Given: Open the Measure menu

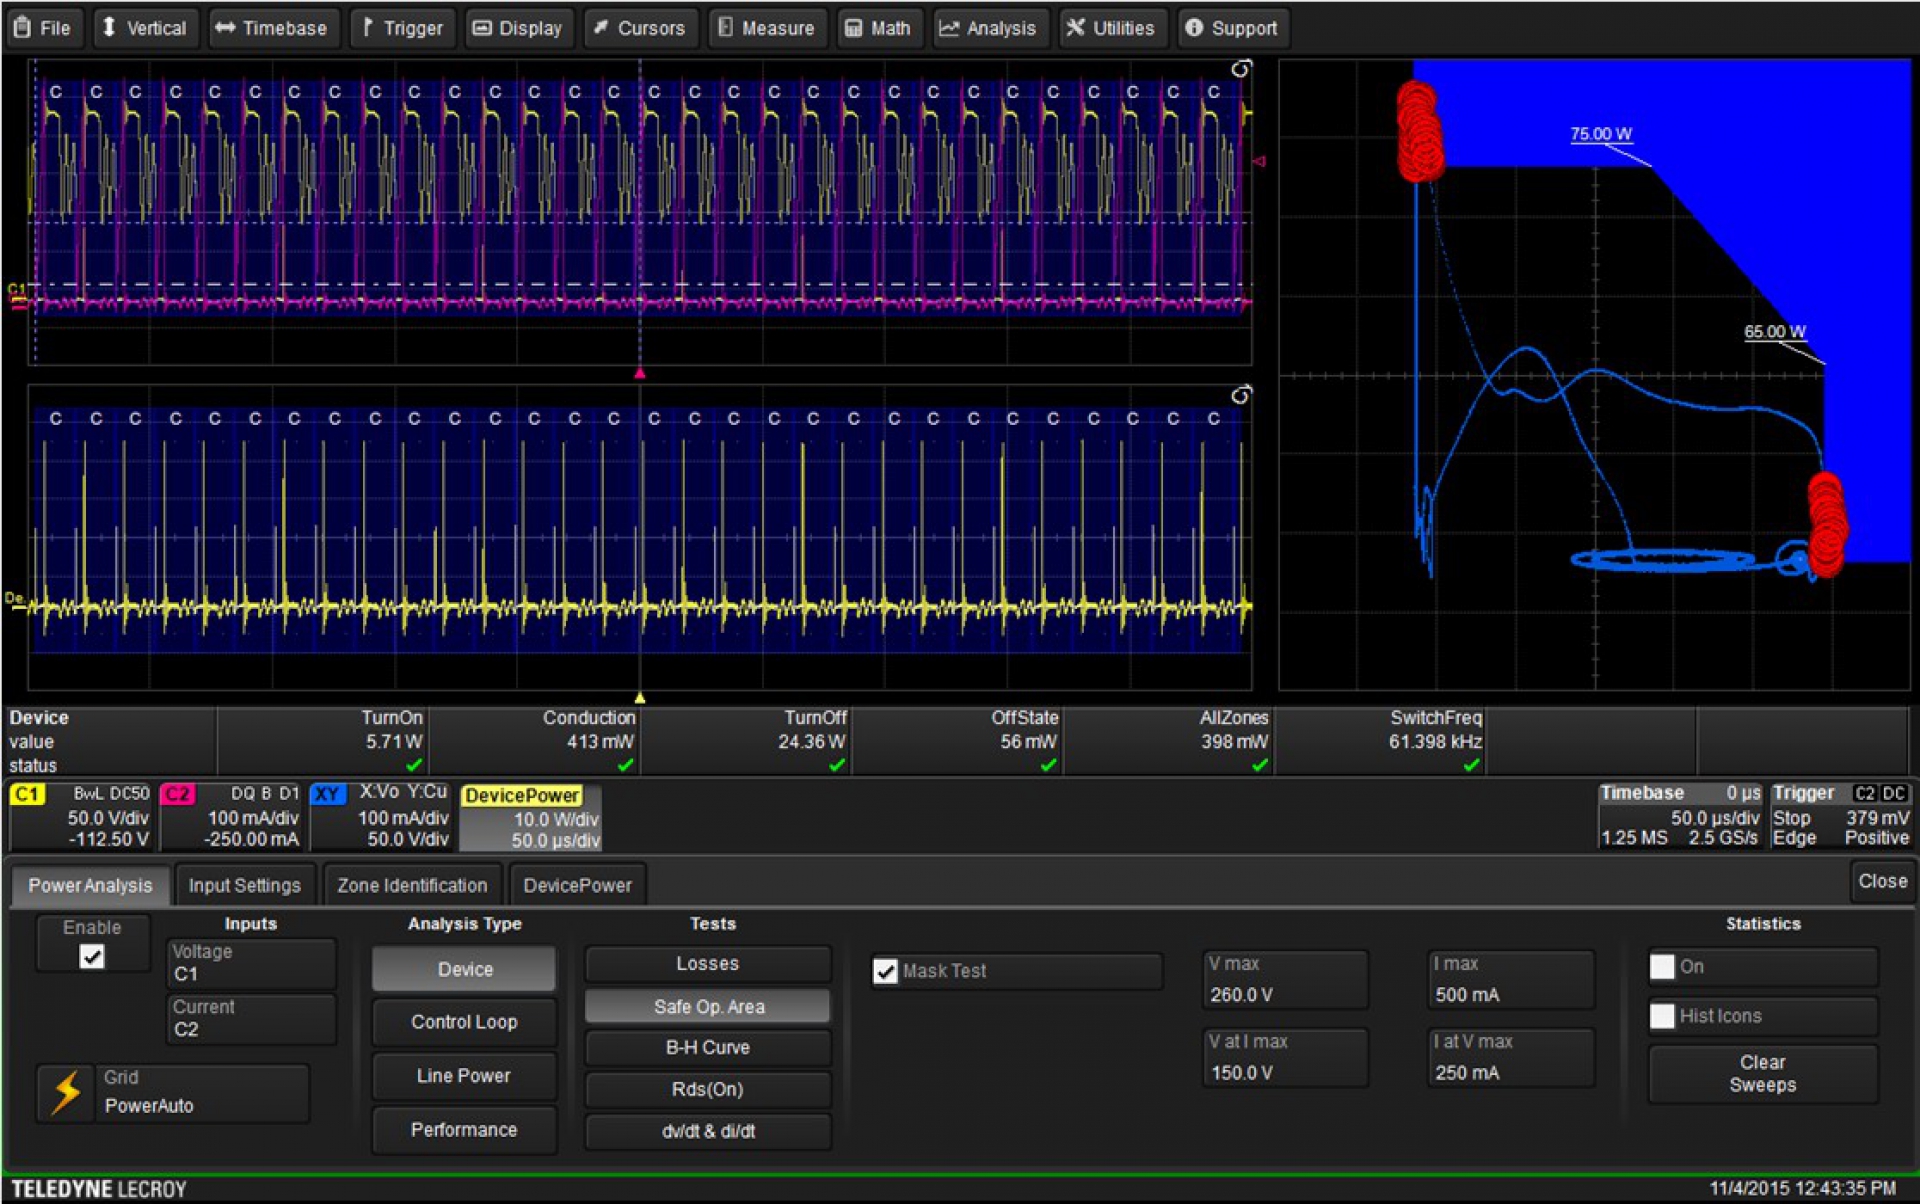Looking at the screenshot, I should click(x=766, y=28).
